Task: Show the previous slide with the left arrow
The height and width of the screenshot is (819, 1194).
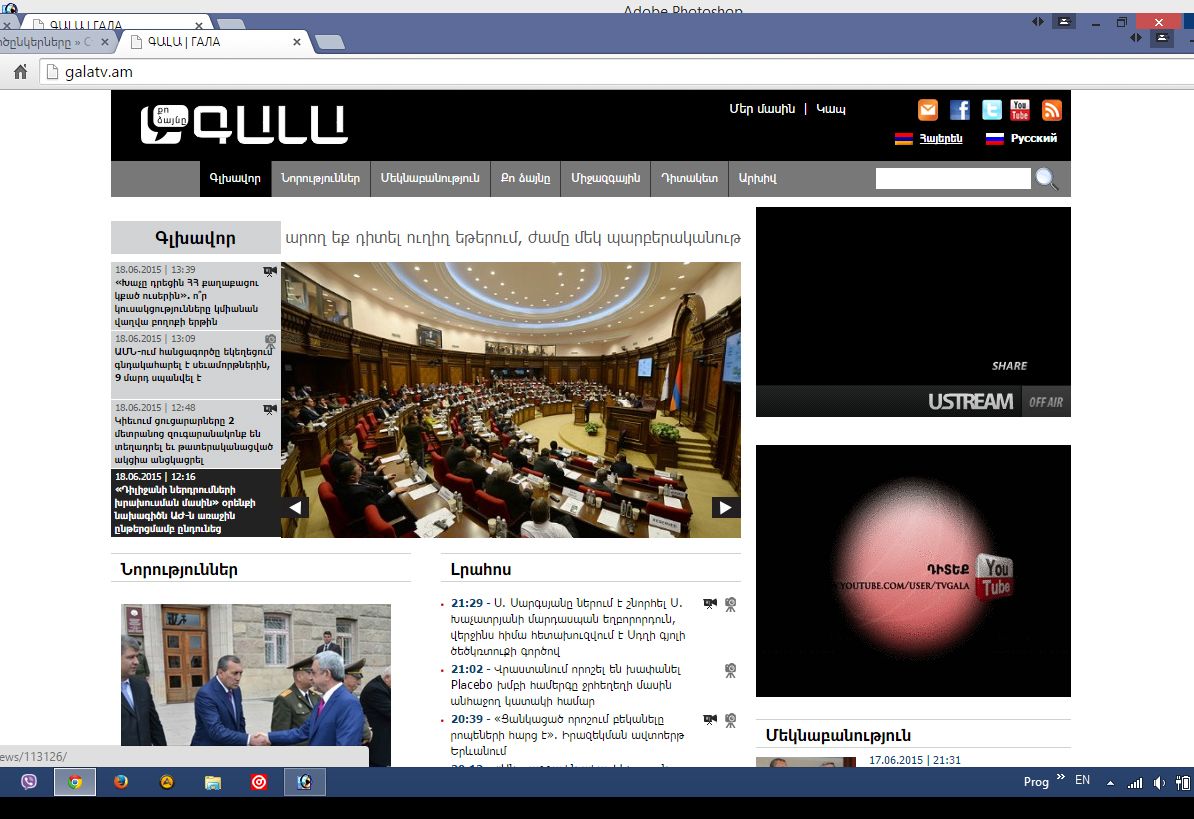Action: pyautogui.click(x=295, y=507)
